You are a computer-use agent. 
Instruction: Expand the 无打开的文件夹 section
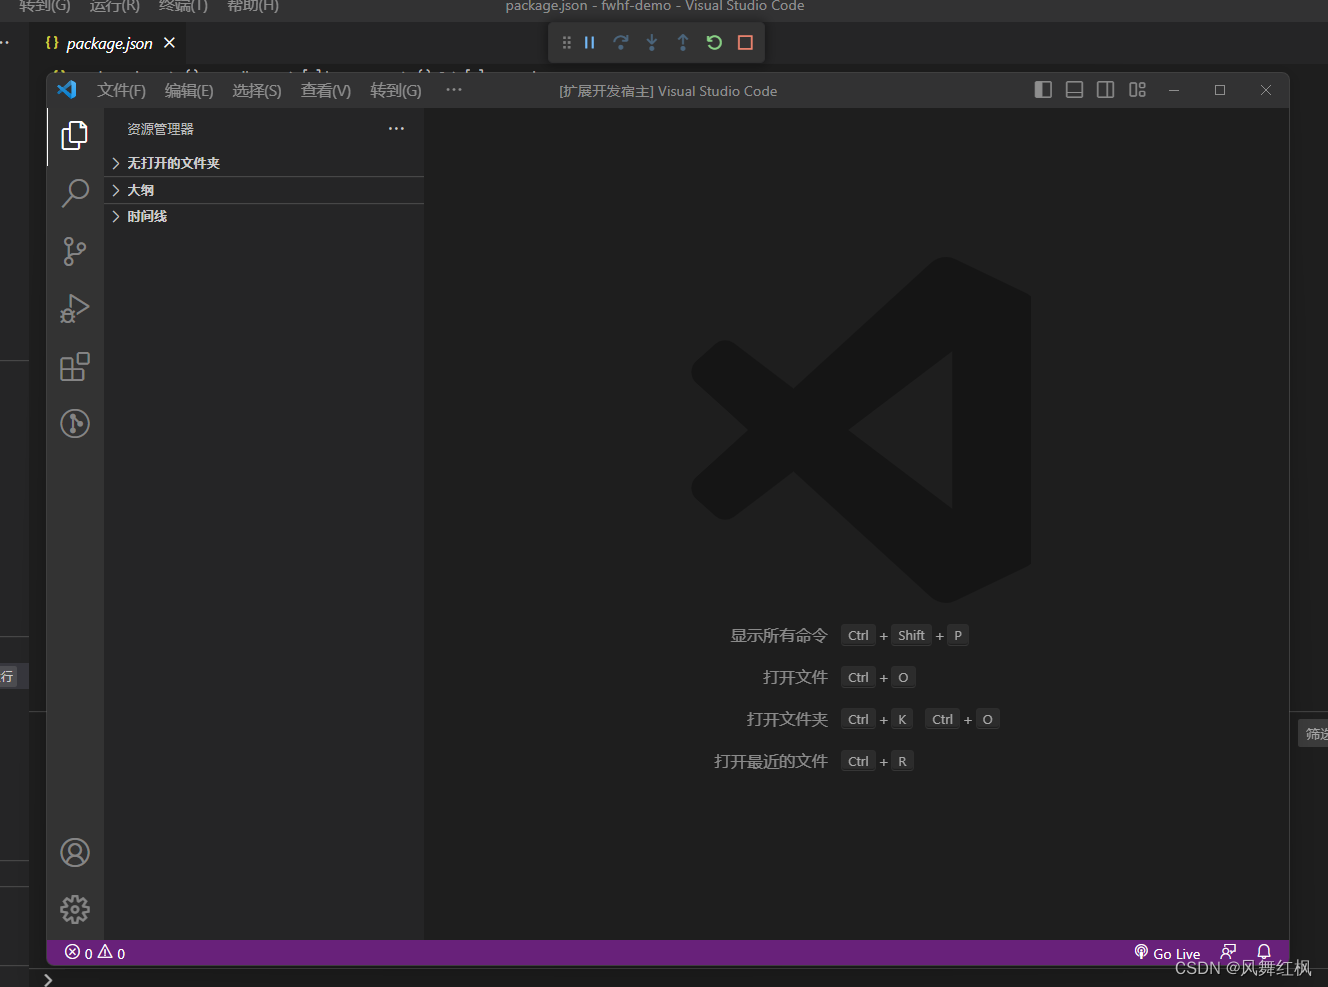pos(264,163)
